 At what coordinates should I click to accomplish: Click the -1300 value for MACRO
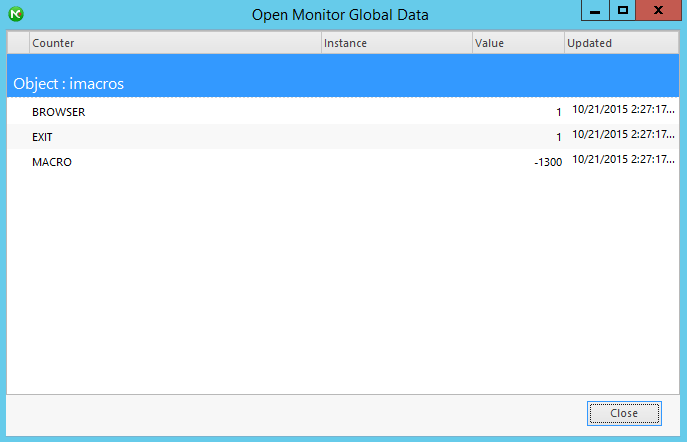[x=548, y=163]
